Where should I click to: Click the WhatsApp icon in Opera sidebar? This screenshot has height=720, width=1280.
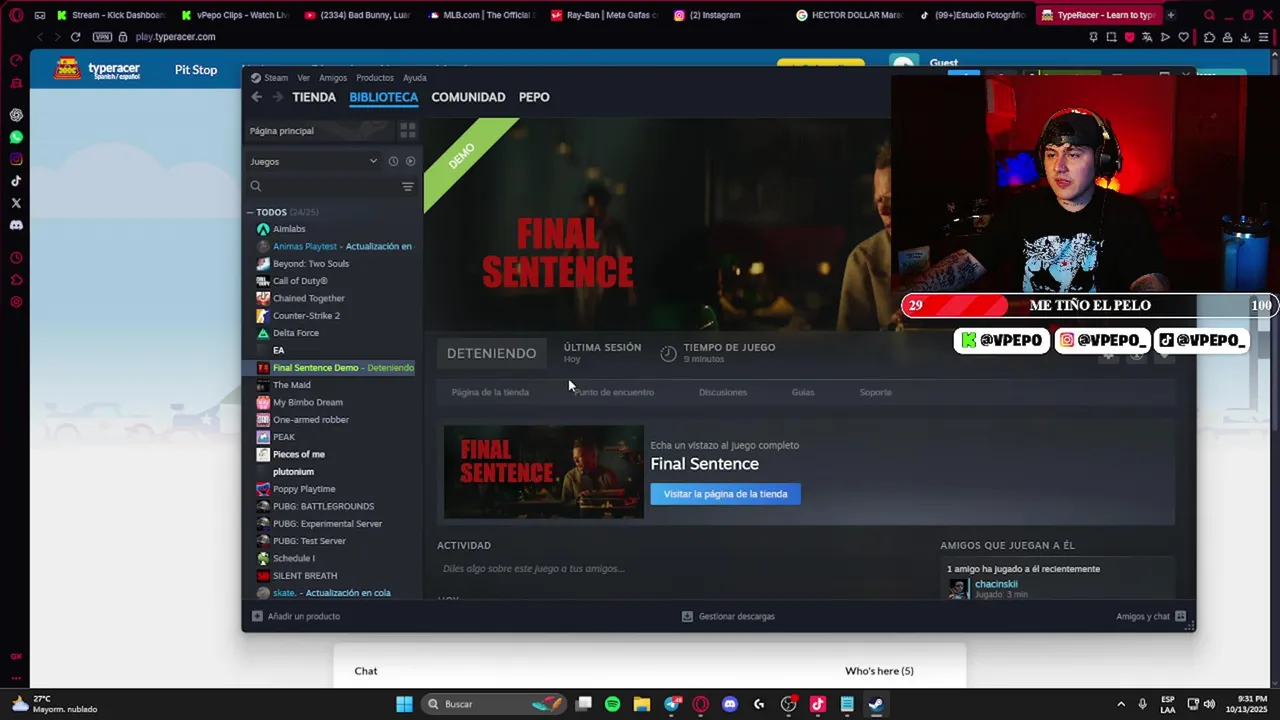16,137
